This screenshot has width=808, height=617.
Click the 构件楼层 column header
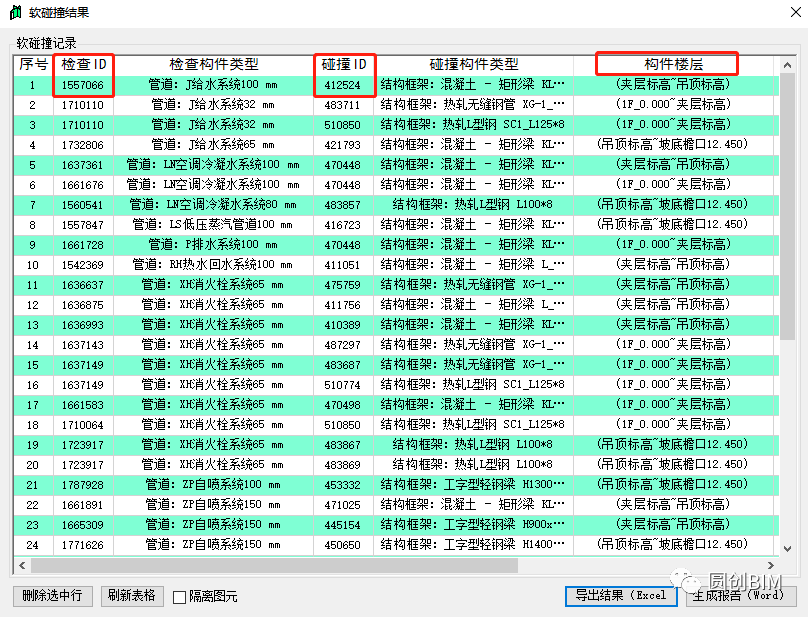[674, 64]
